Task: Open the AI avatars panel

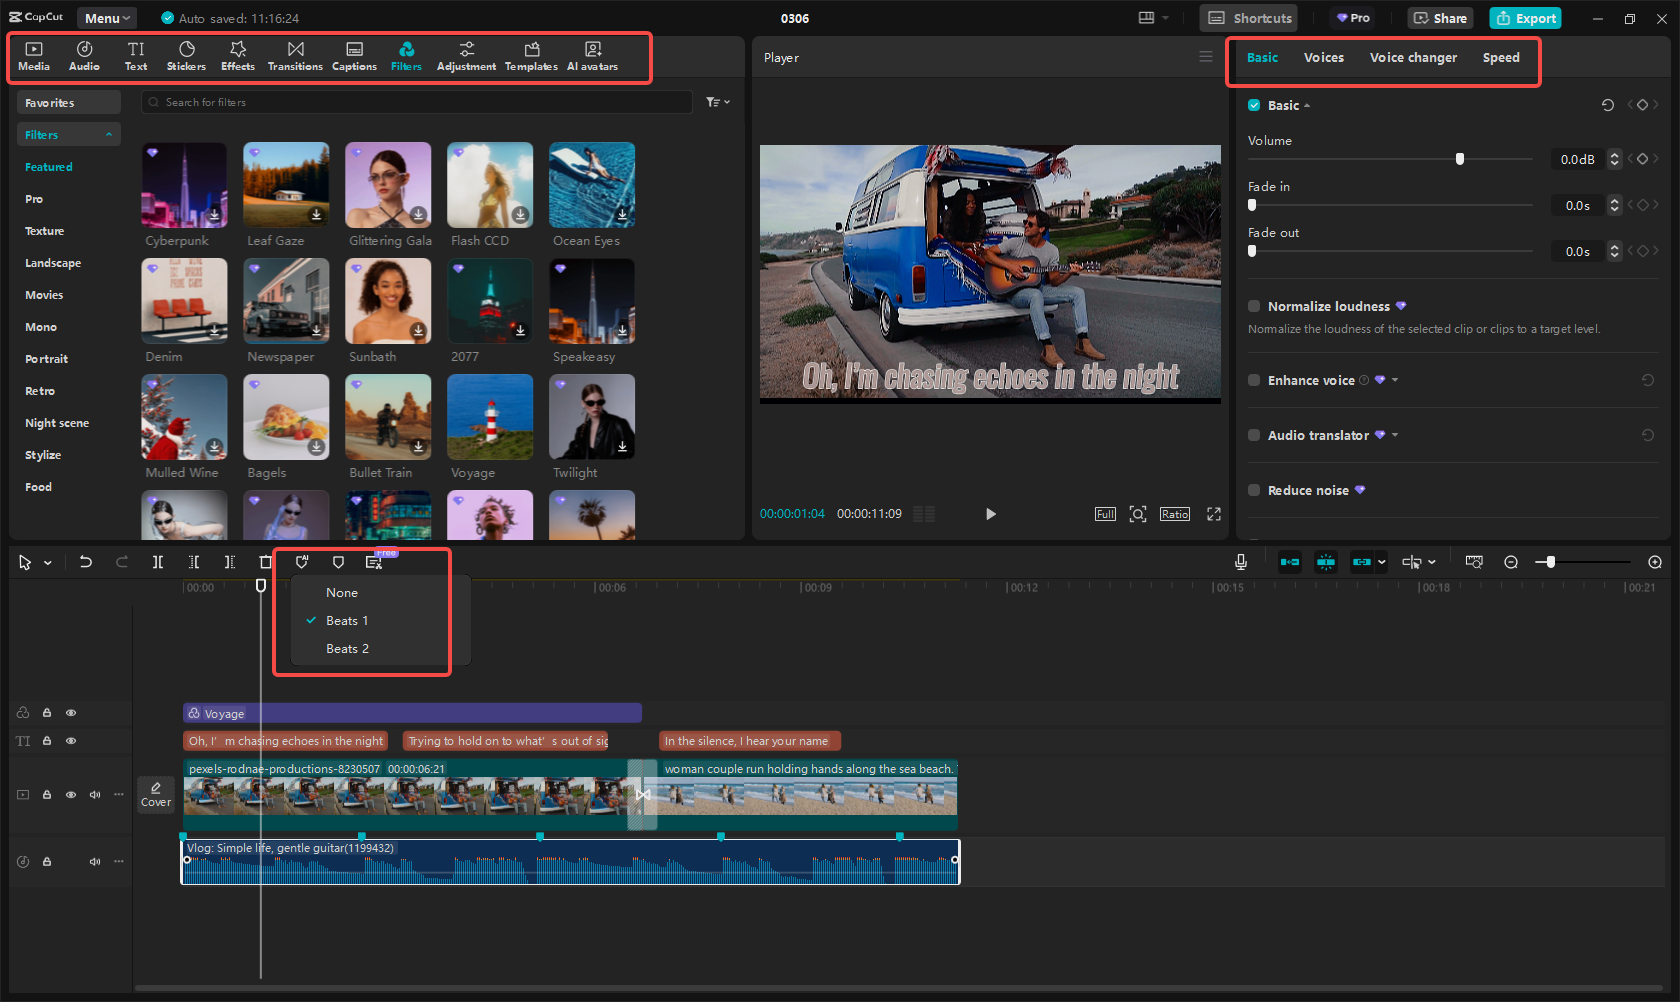Action: click(x=592, y=56)
